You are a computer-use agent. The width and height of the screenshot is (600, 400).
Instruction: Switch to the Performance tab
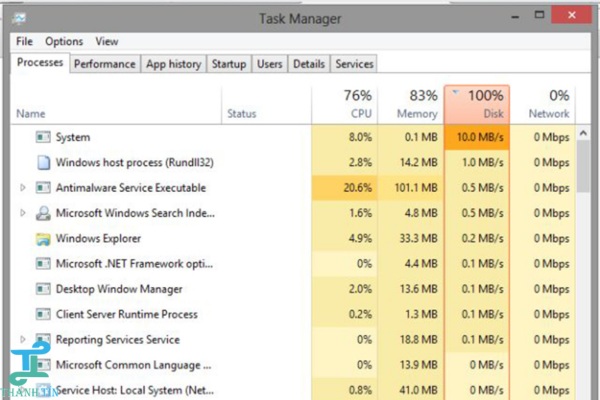105,64
